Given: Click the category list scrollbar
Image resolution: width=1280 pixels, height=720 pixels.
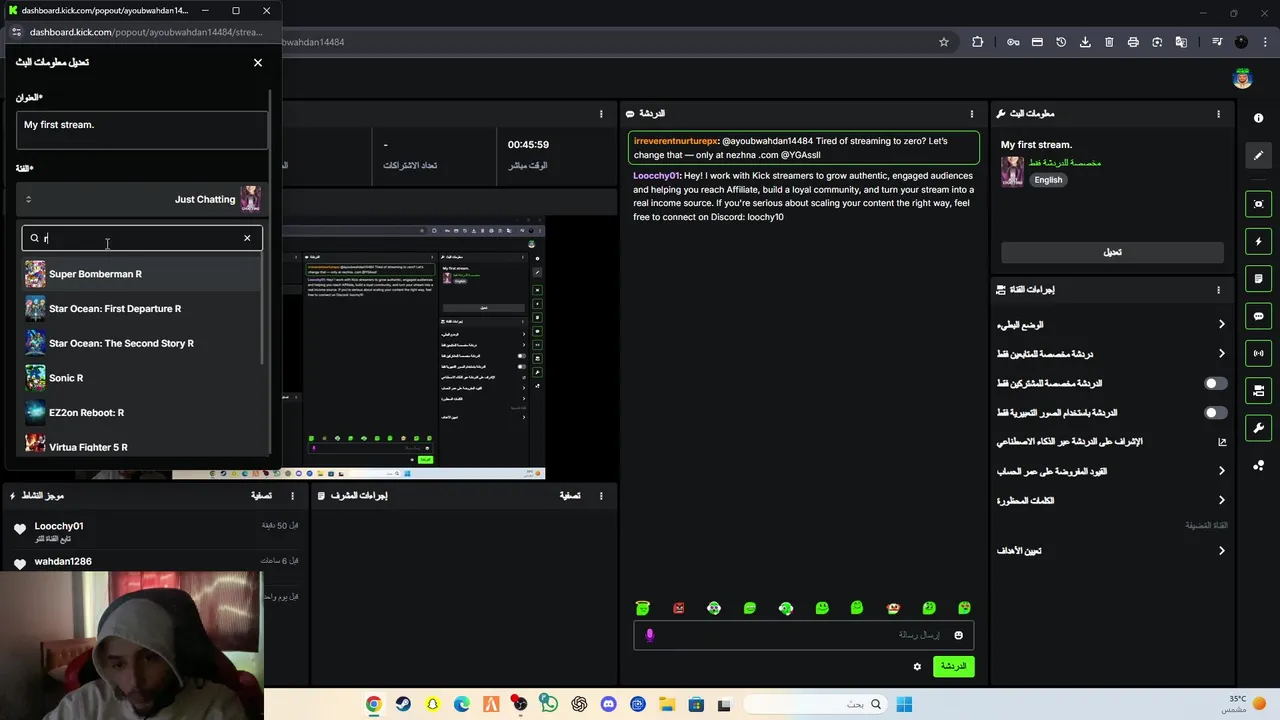Looking at the screenshot, I should (x=264, y=310).
